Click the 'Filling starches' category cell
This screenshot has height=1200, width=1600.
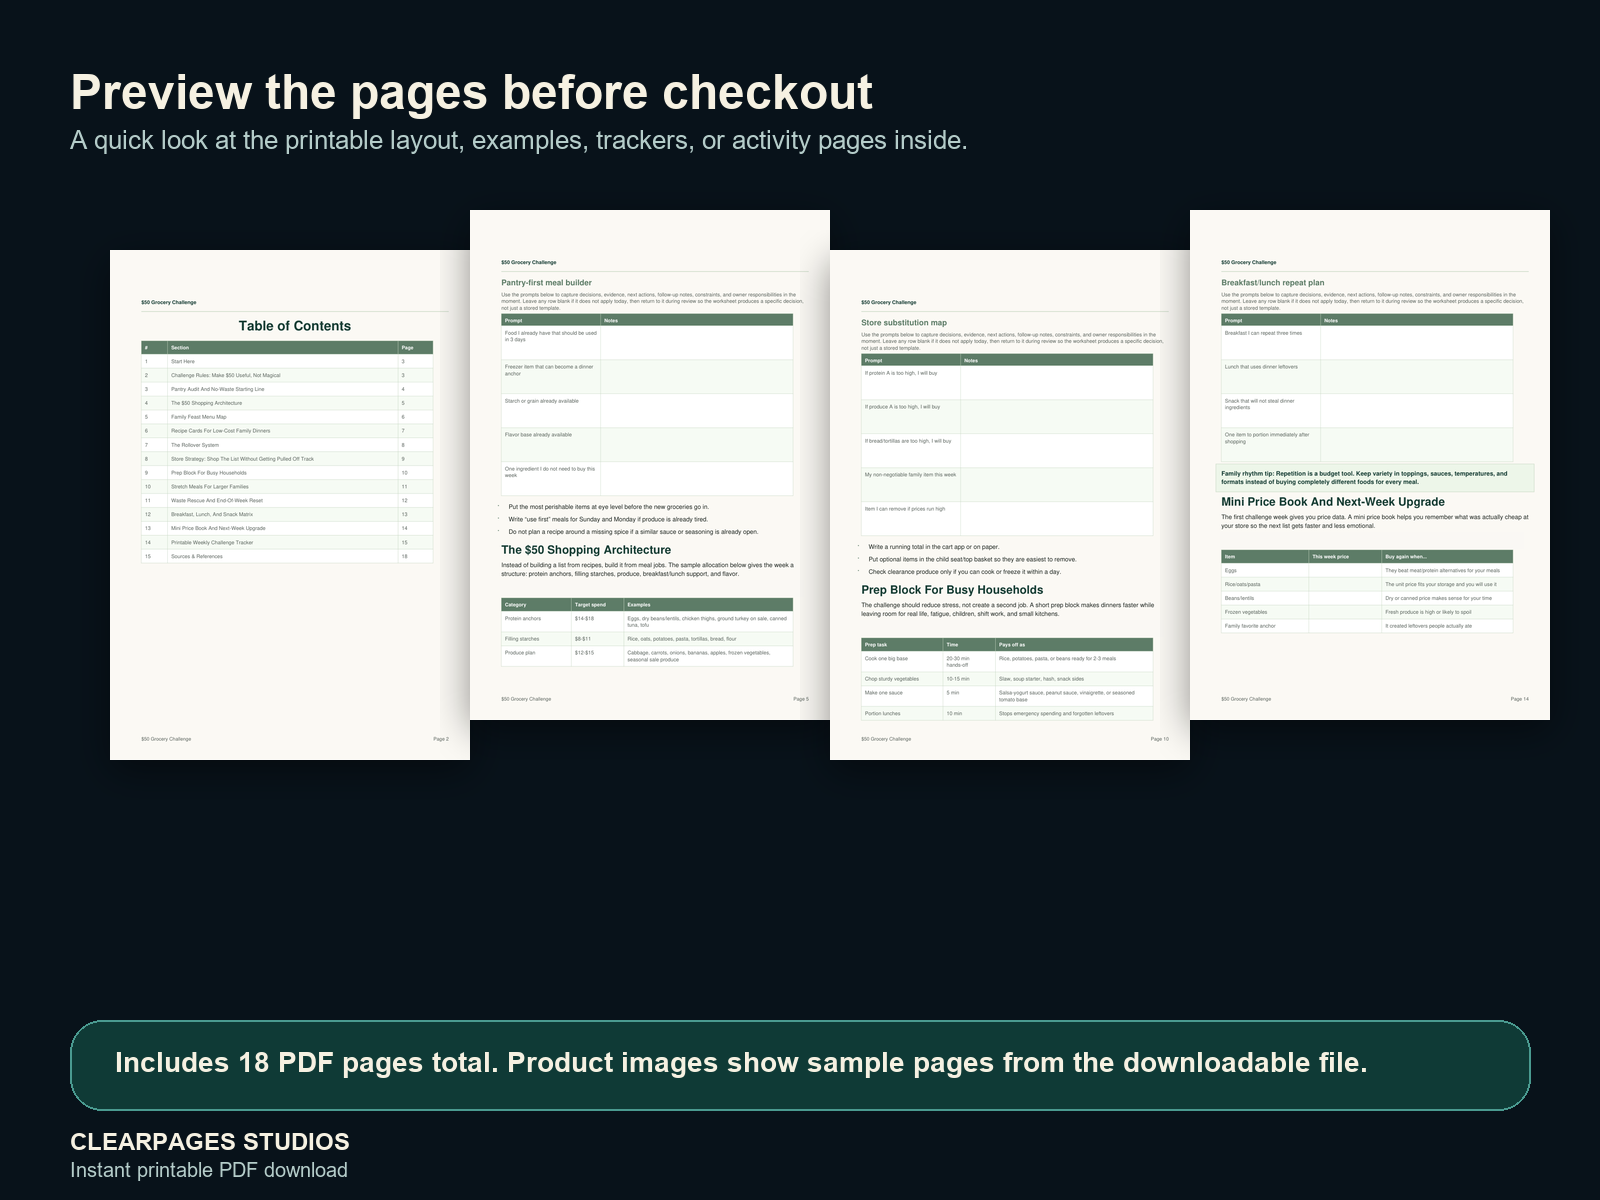coord(536,638)
